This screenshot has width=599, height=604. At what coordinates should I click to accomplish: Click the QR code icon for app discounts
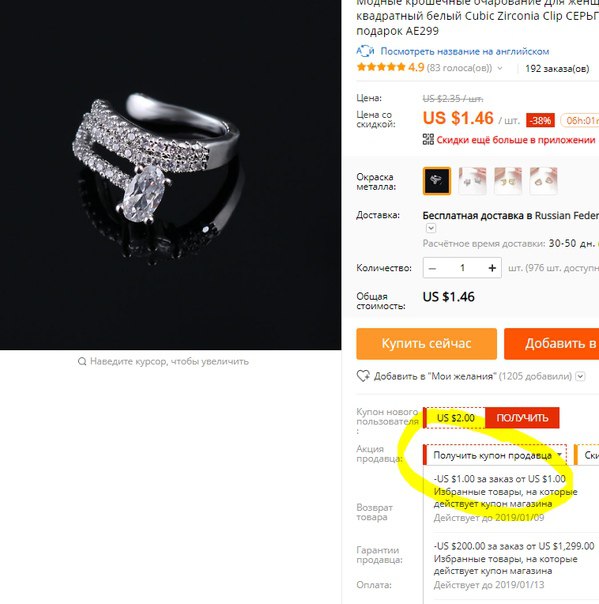[x=428, y=139]
